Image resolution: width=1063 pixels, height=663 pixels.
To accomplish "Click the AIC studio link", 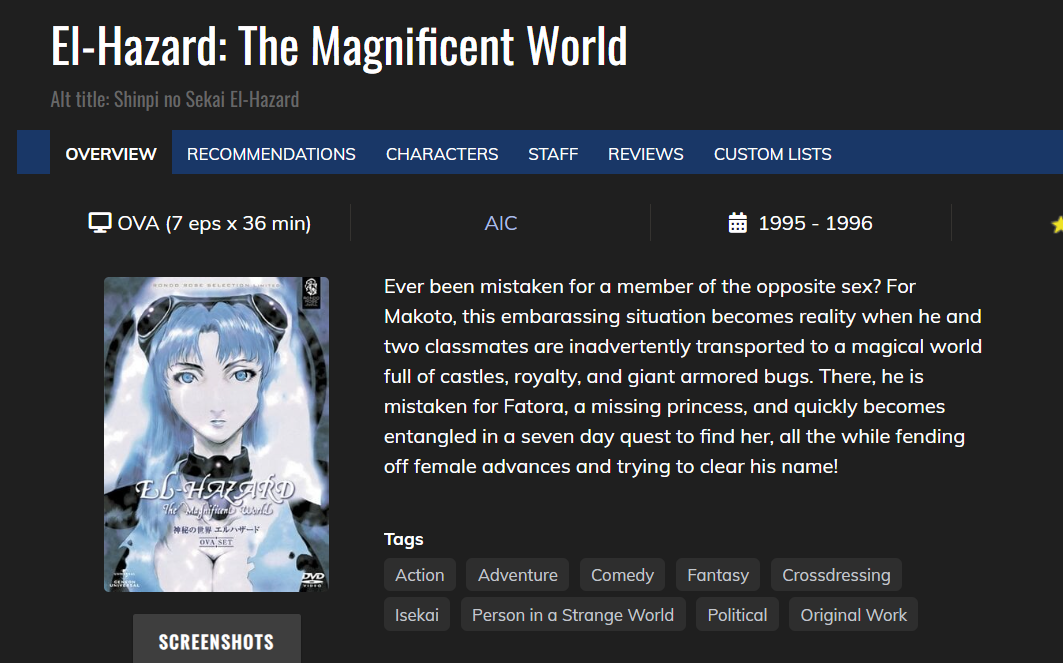I will point(501,223).
